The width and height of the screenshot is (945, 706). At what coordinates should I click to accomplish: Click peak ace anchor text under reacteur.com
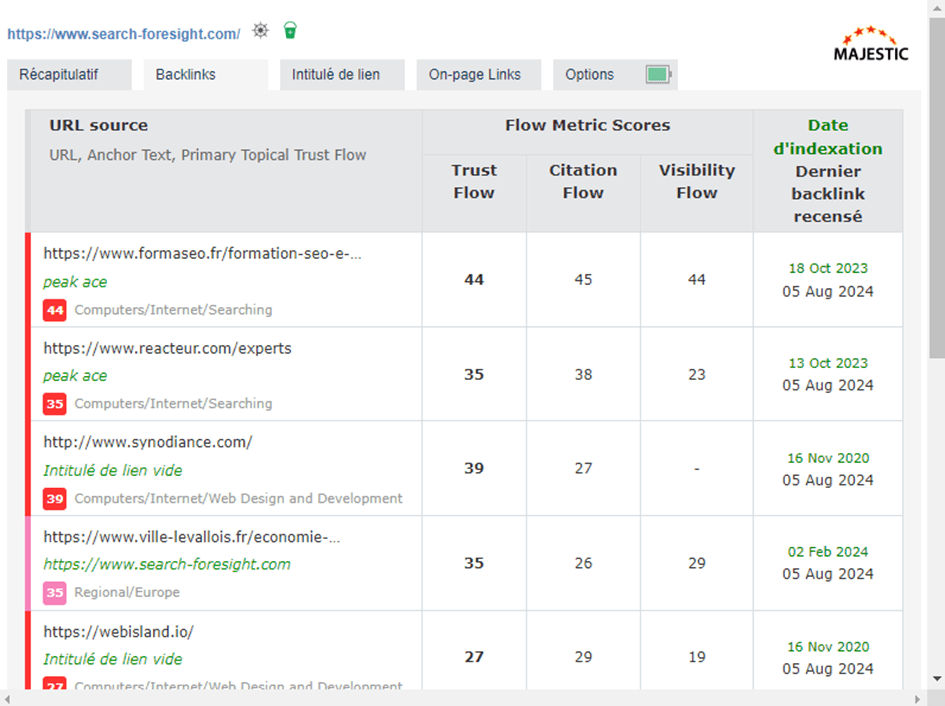(75, 376)
